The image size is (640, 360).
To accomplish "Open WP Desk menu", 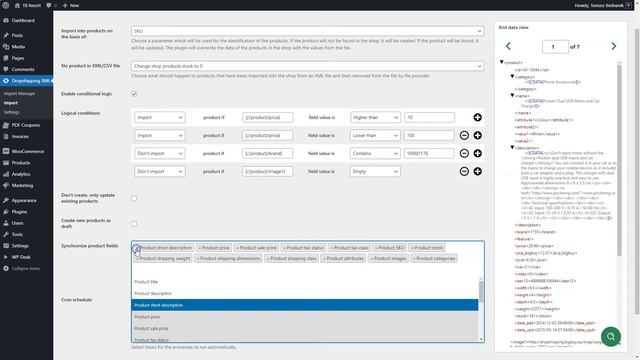I will (21, 257).
